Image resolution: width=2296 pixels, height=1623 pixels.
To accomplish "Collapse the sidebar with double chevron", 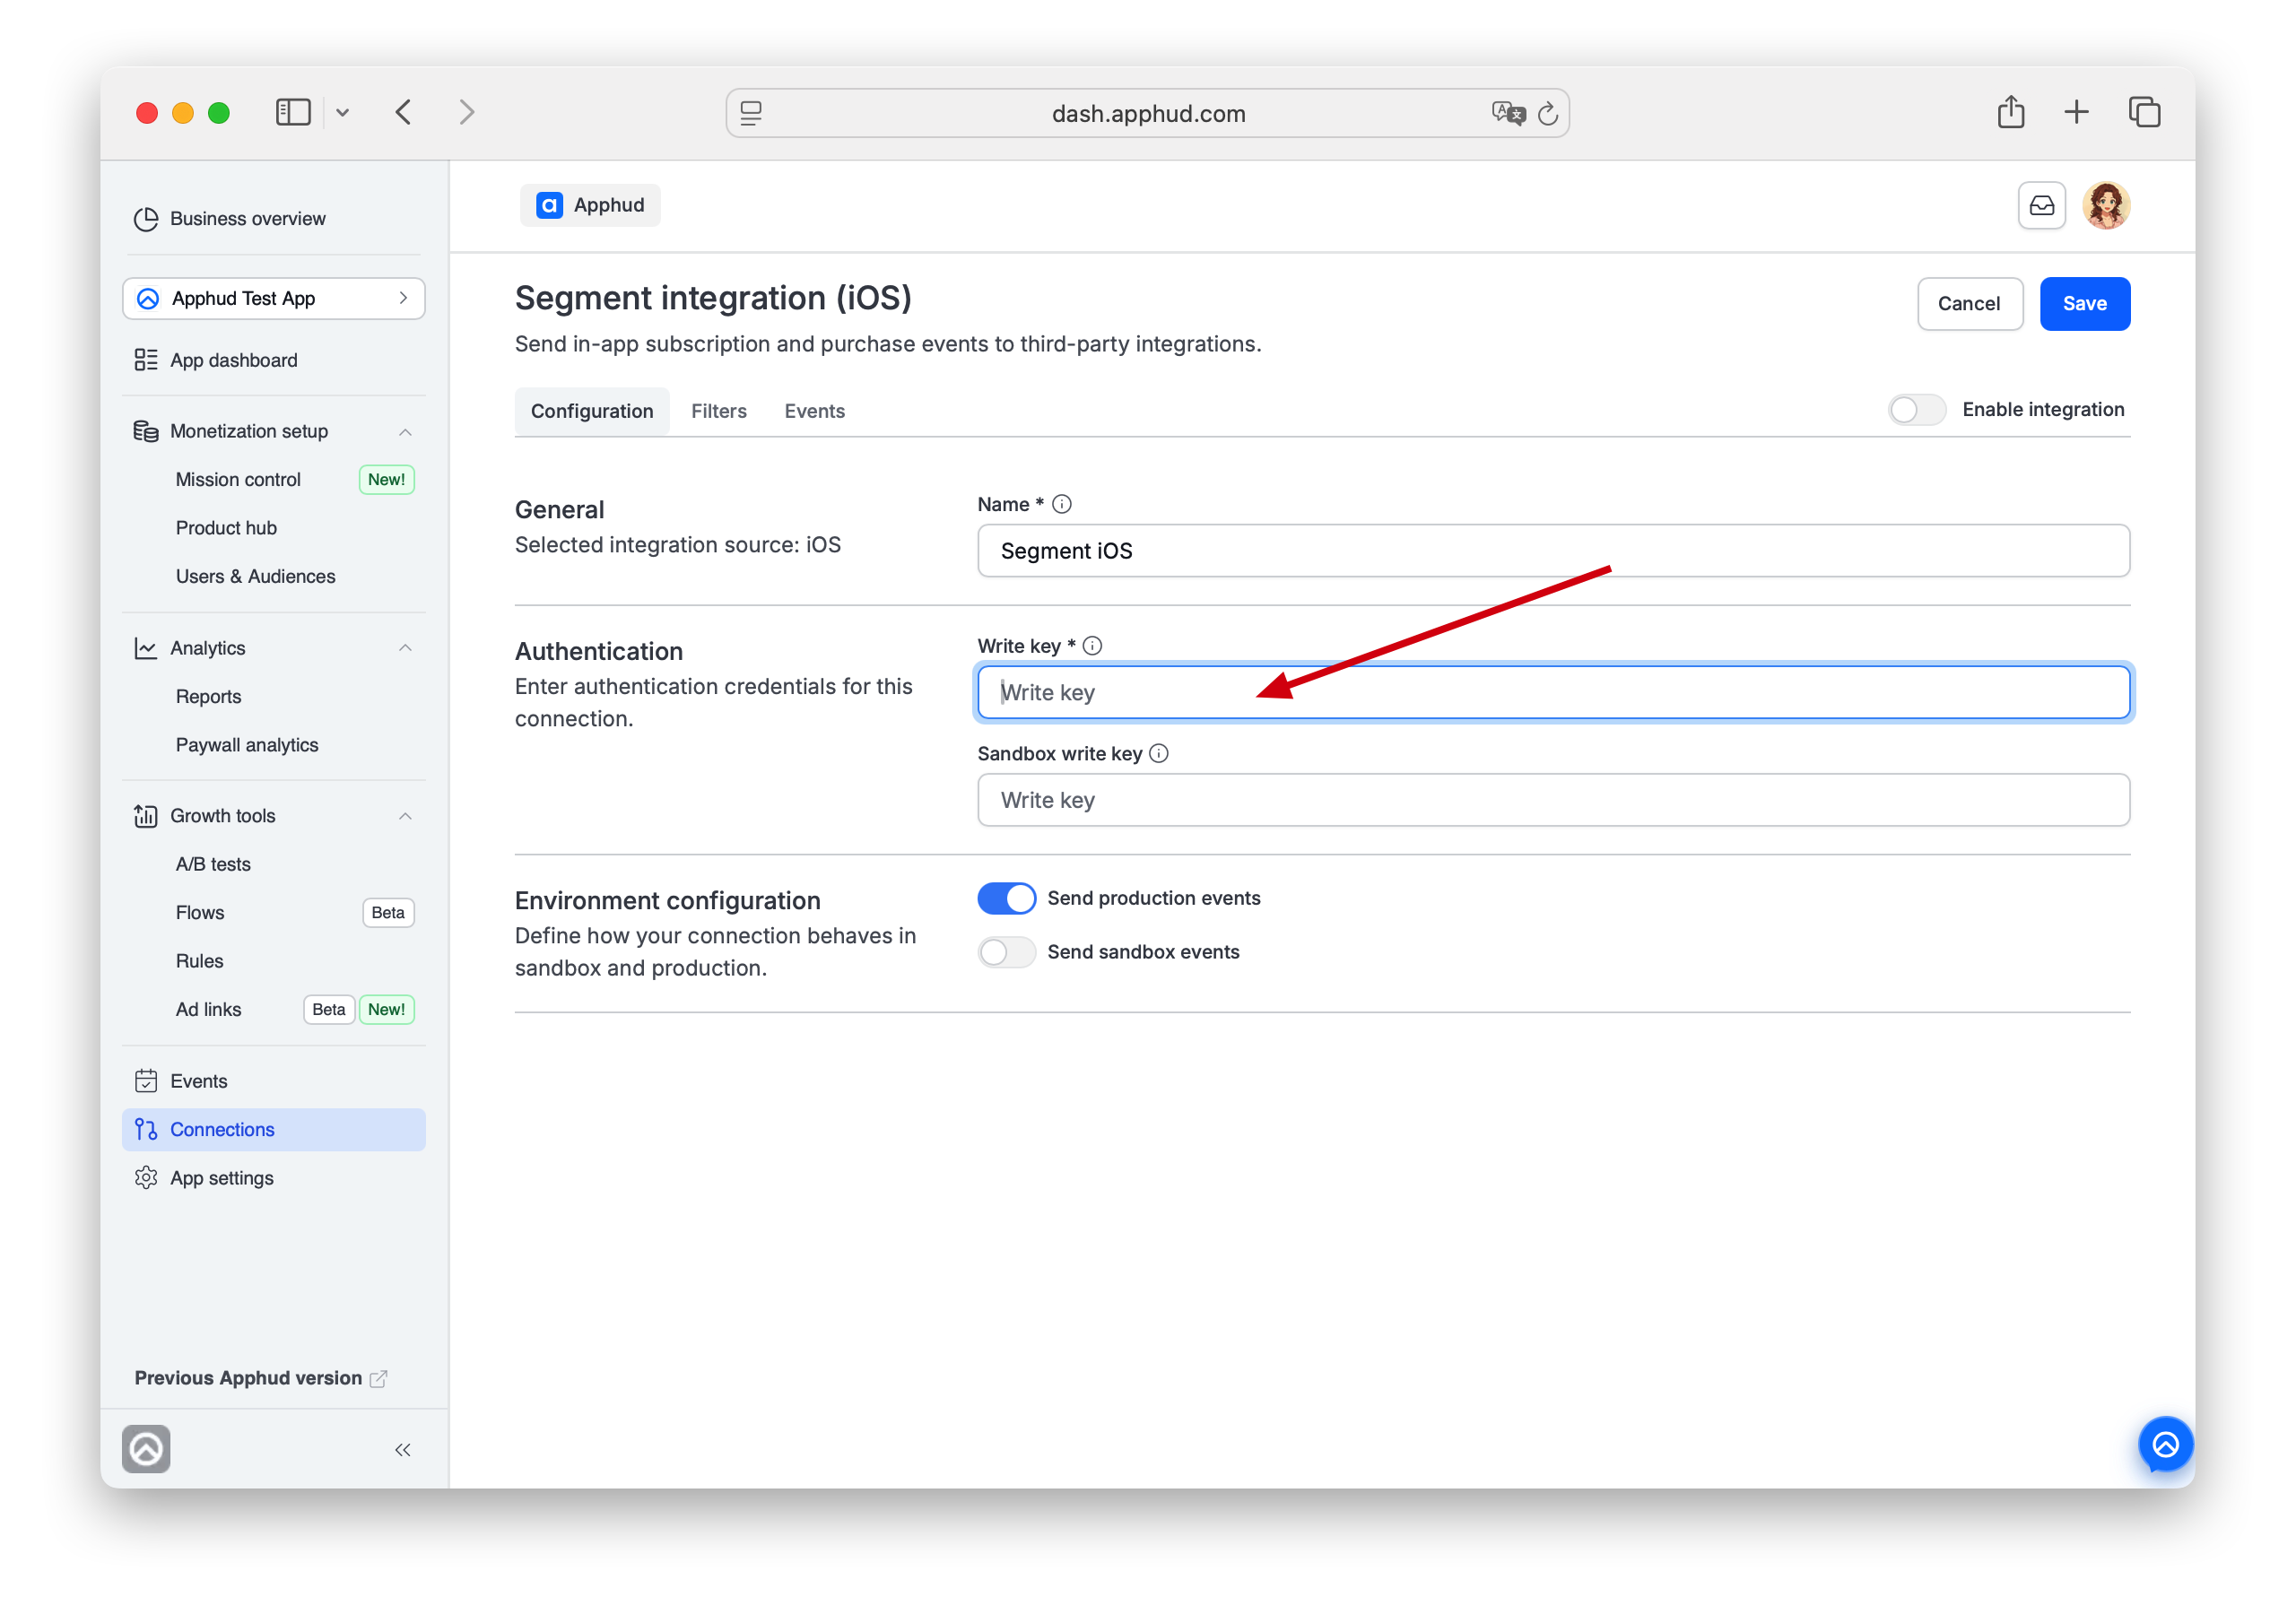I will point(403,1450).
